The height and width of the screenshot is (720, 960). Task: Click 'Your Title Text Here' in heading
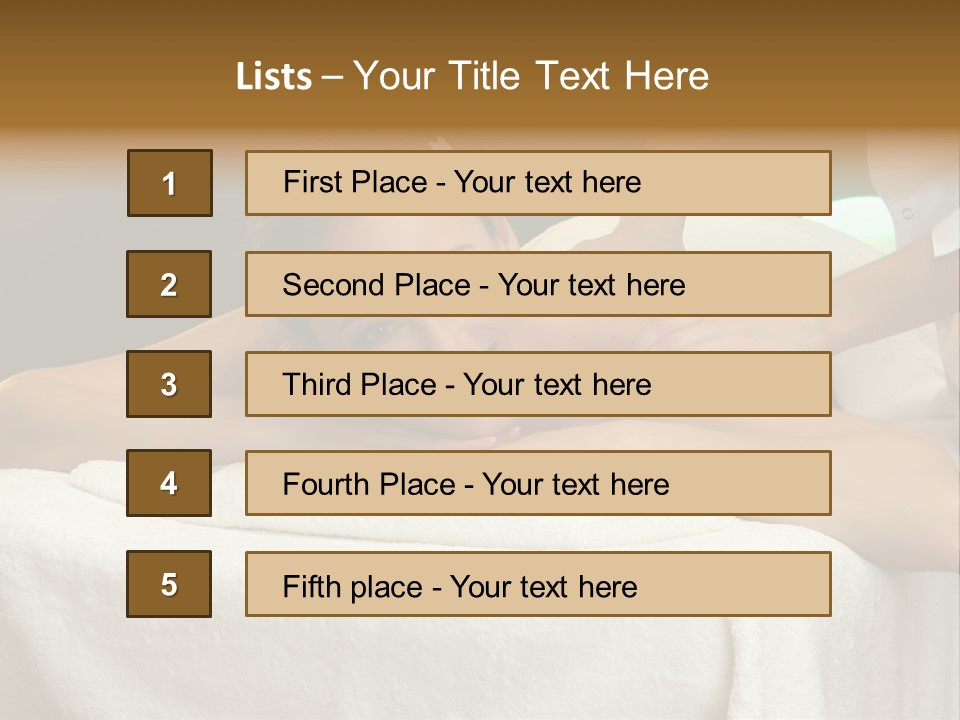click(x=531, y=76)
